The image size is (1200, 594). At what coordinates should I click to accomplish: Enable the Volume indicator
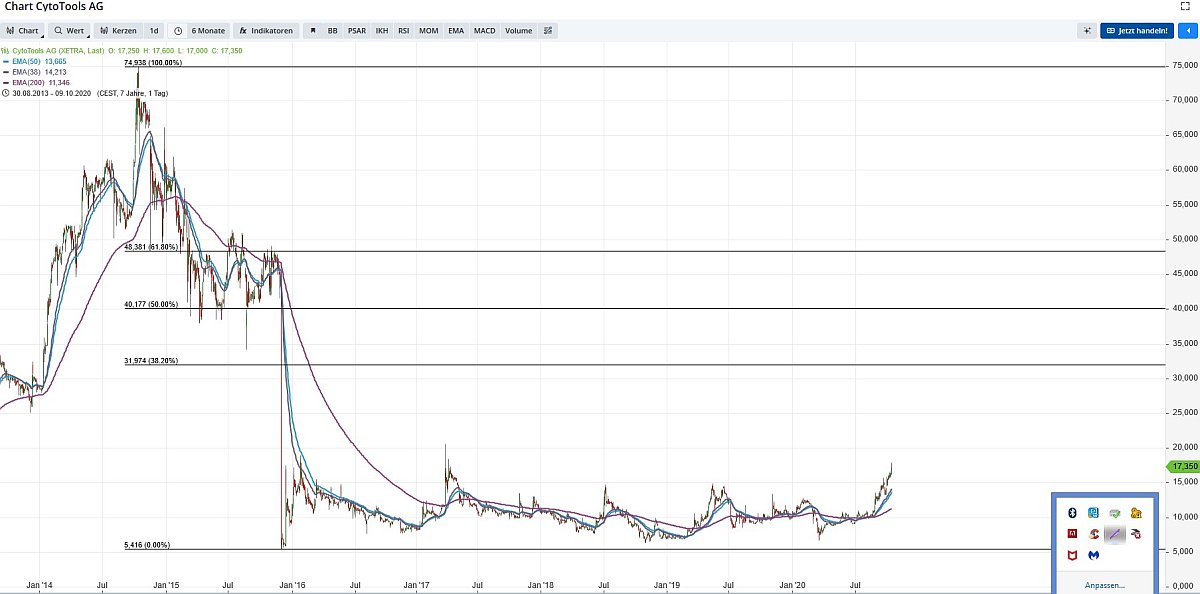[x=519, y=31]
